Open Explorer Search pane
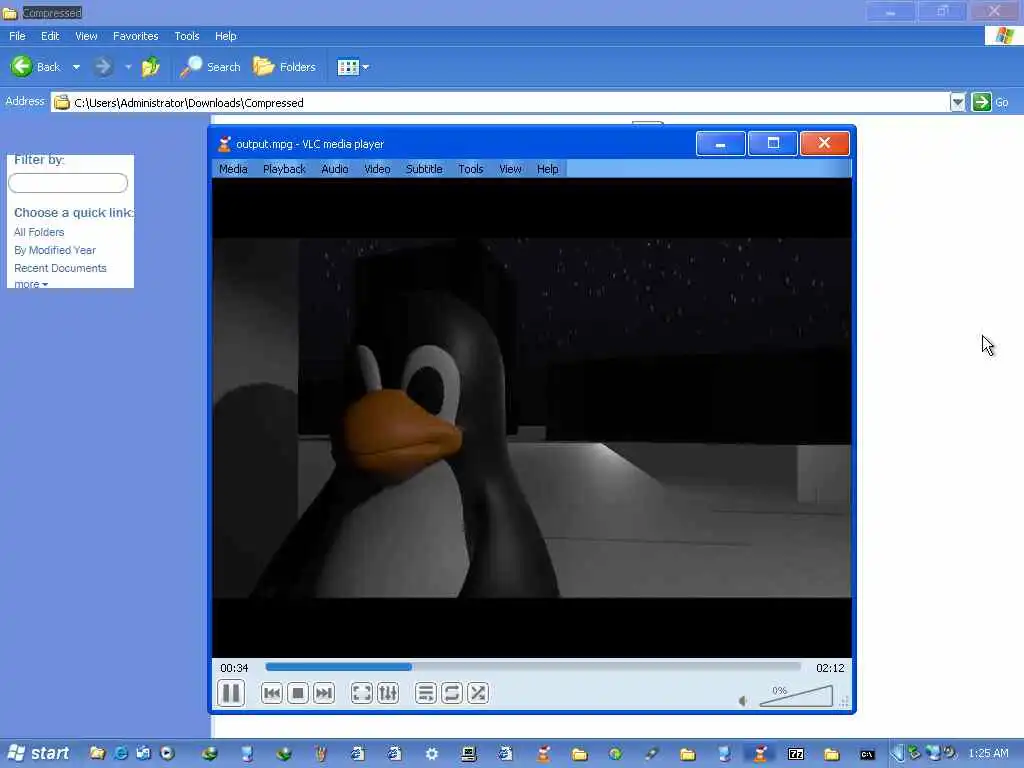This screenshot has height=768, width=1024. click(210, 67)
